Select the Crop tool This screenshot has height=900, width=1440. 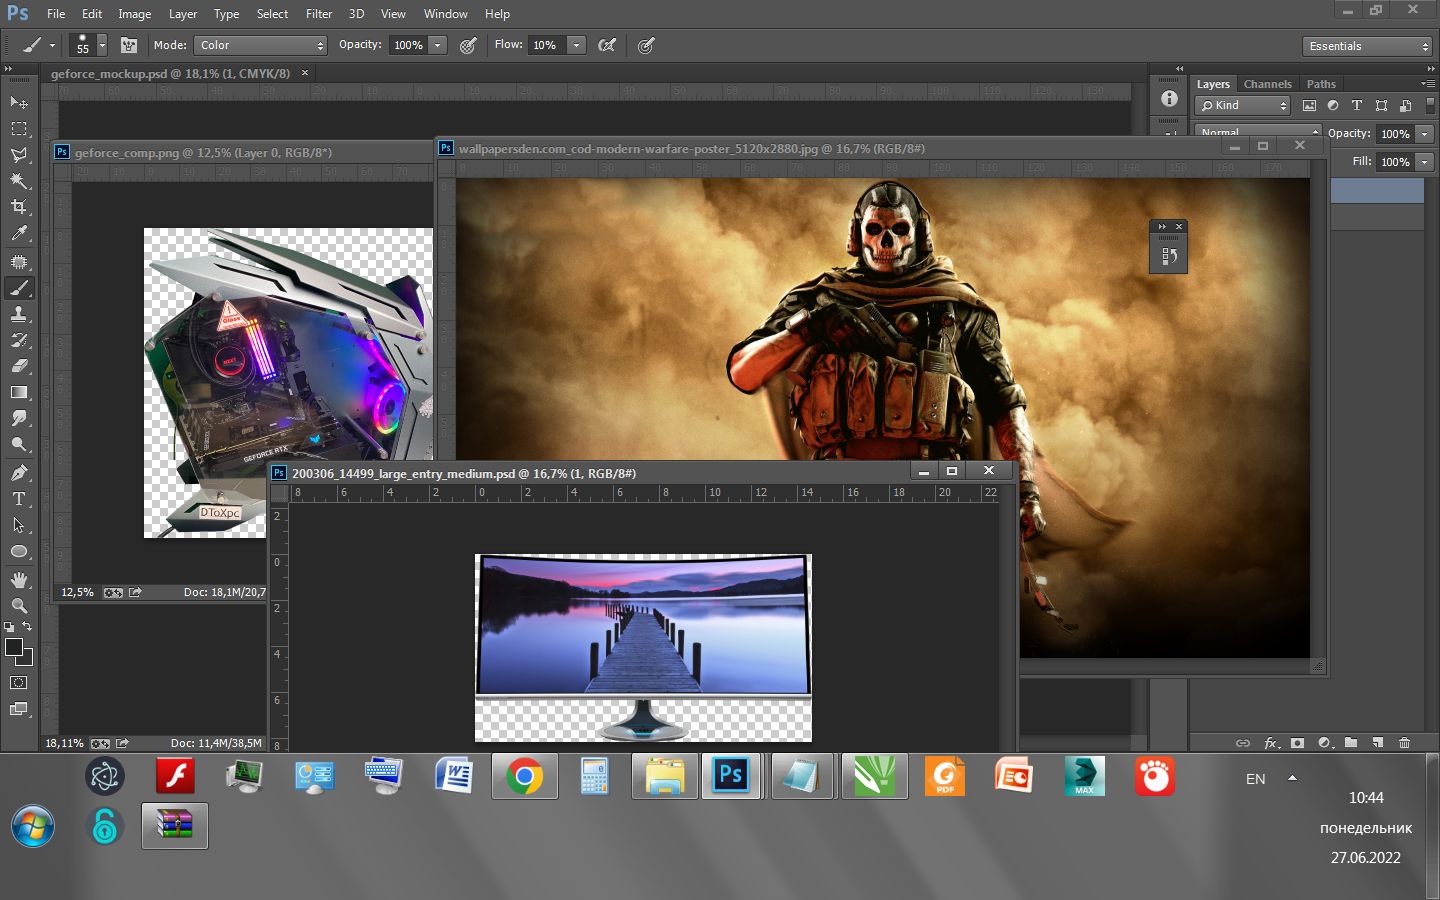point(19,206)
